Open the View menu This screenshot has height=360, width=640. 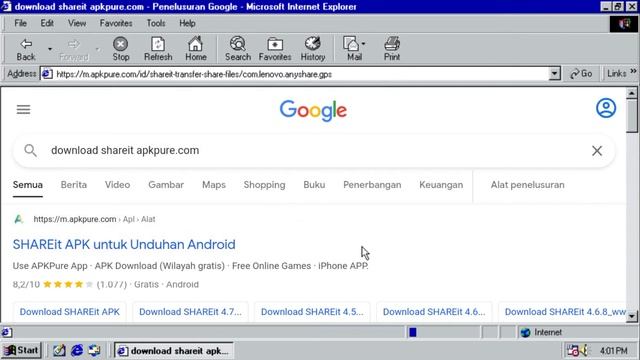tap(77, 23)
